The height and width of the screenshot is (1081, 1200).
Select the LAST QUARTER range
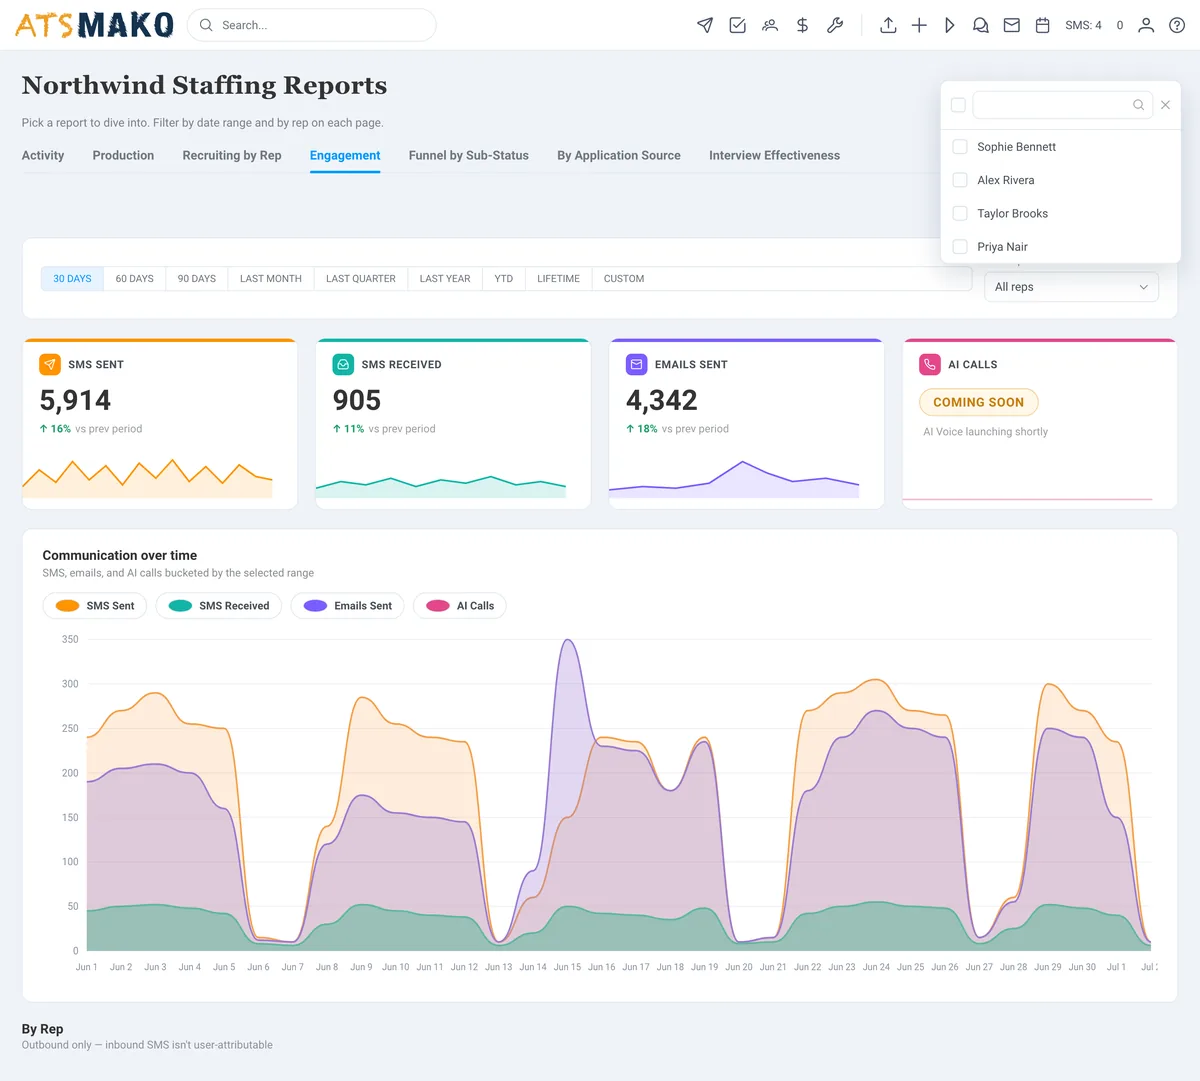coord(361,279)
